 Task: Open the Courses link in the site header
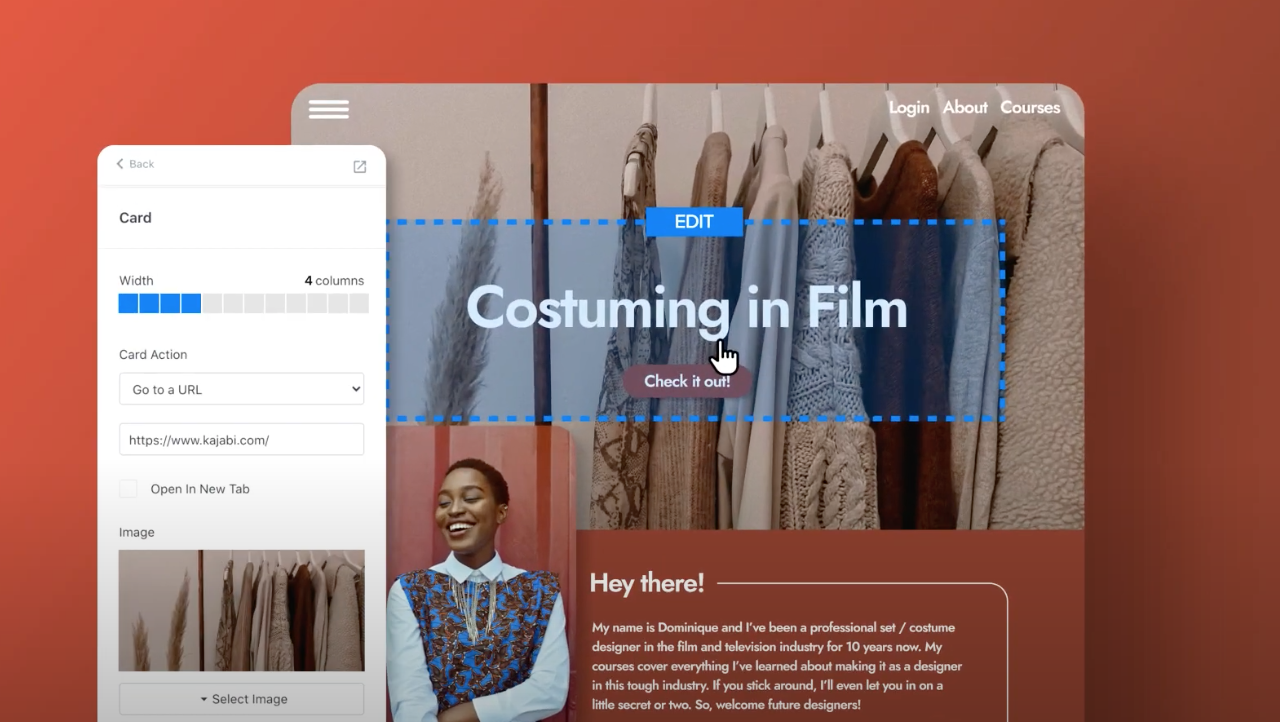point(1030,107)
